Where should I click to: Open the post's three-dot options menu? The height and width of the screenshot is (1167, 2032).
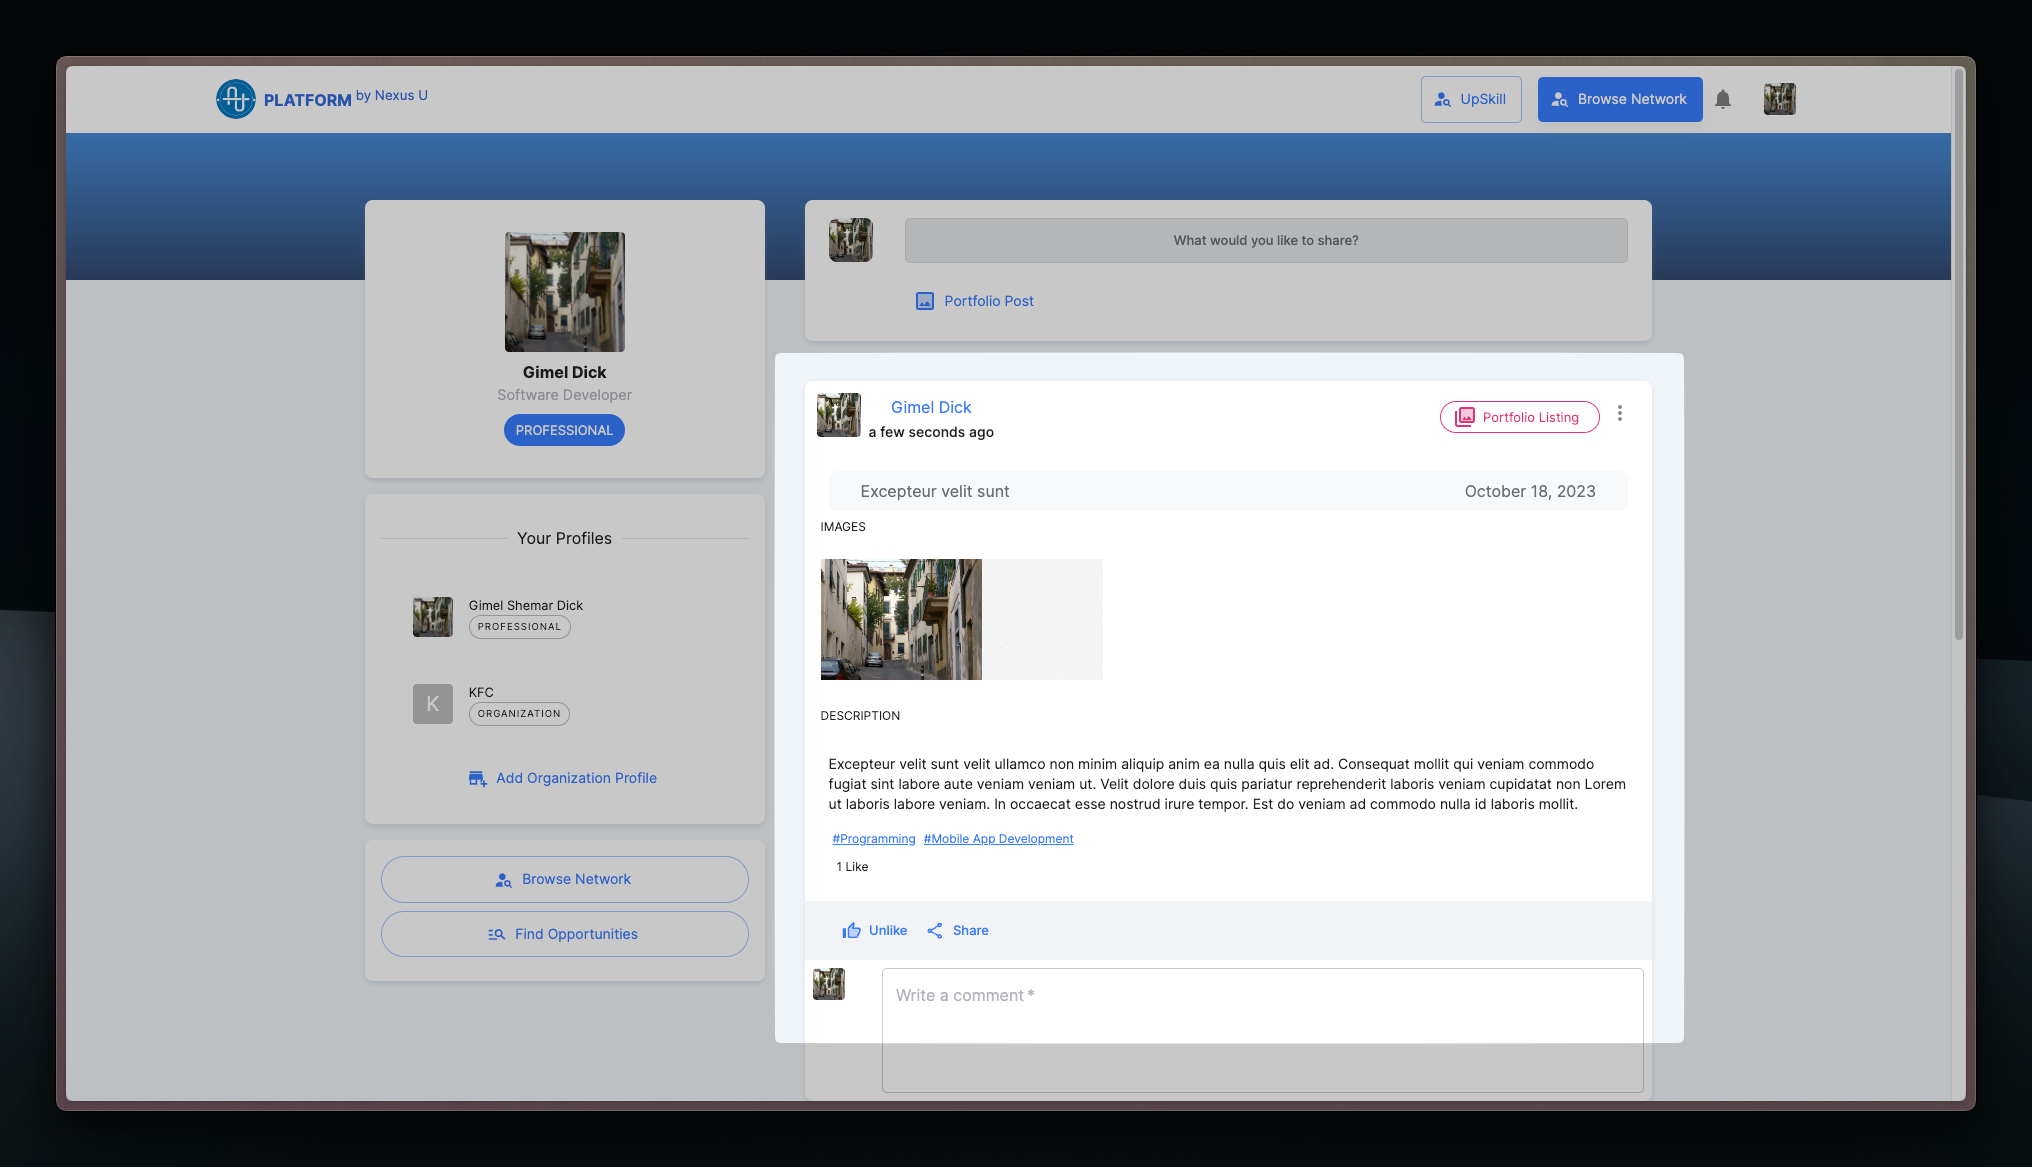pyautogui.click(x=1619, y=413)
